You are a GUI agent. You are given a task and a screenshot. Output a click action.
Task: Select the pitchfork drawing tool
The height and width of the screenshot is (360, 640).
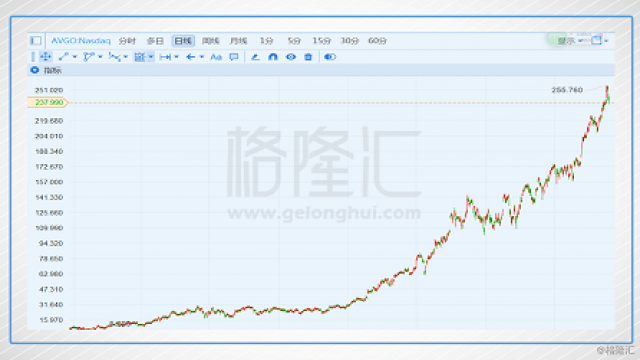pyautogui.click(x=88, y=57)
